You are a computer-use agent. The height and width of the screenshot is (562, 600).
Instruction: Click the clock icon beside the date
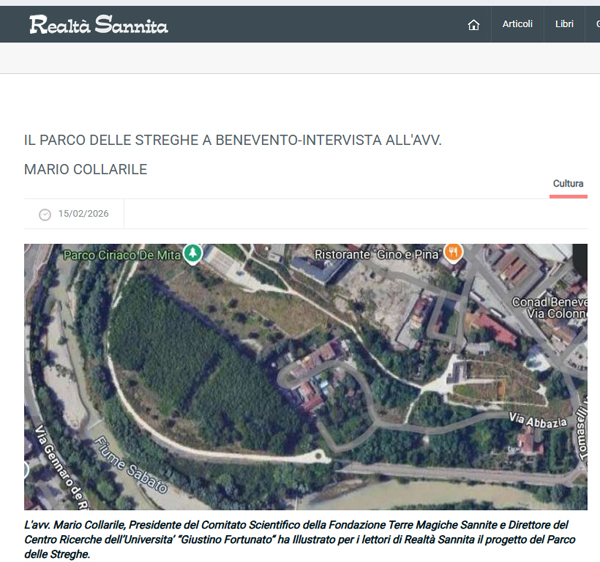[44, 214]
